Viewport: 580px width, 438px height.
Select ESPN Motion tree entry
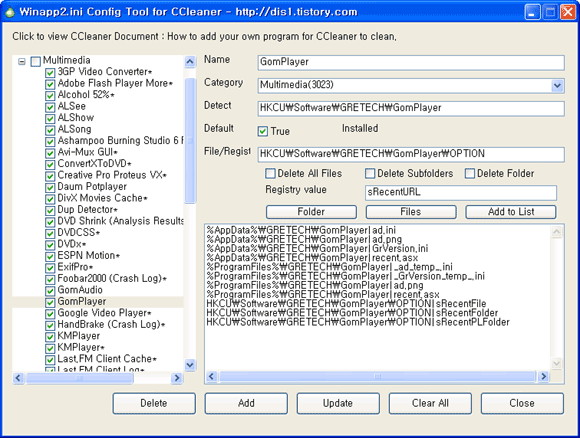click(88, 255)
